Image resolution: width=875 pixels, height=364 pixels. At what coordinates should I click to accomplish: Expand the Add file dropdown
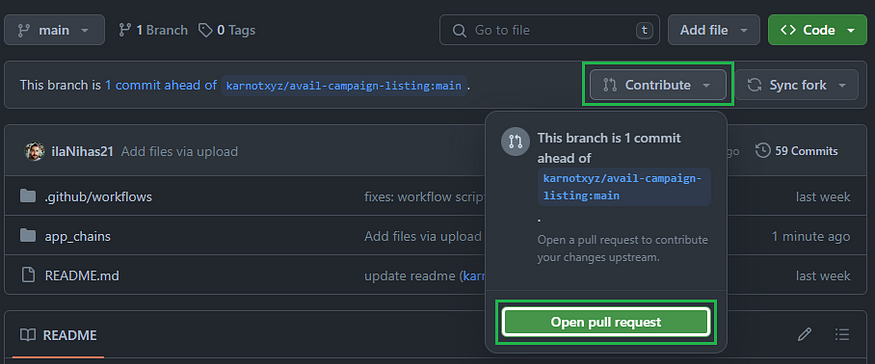click(x=714, y=30)
